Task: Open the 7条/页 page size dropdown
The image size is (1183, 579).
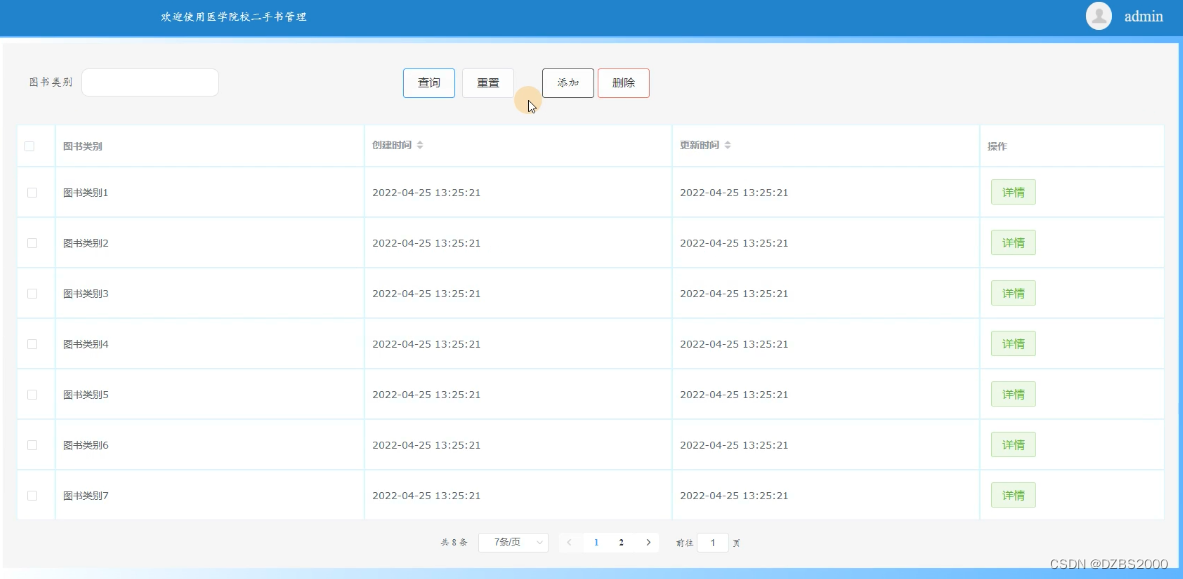Action: pyautogui.click(x=513, y=542)
